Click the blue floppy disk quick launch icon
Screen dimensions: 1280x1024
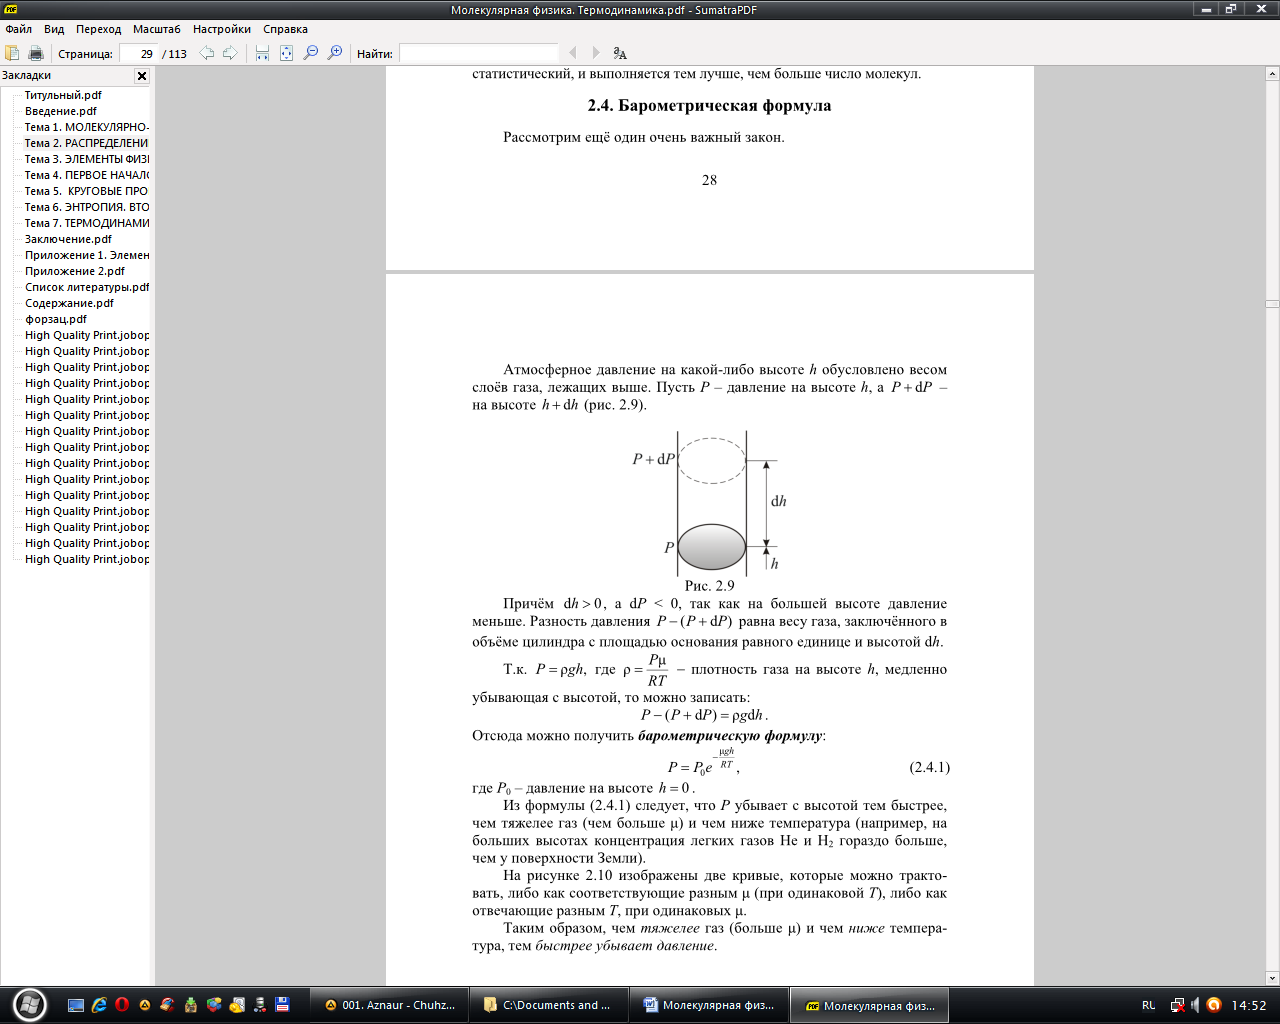(283, 1005)
